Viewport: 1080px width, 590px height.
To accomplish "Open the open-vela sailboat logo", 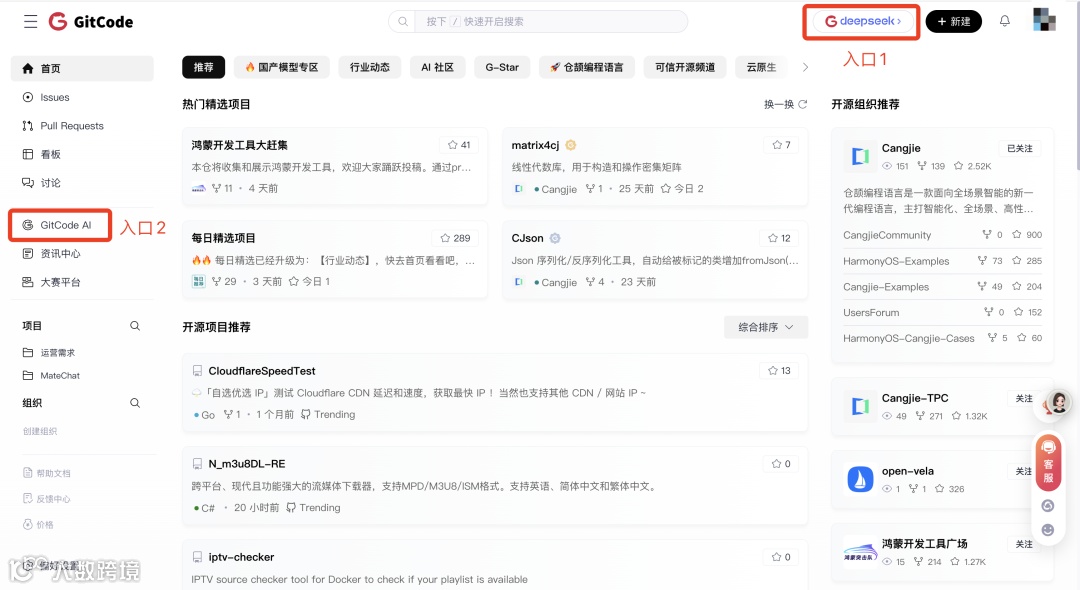I will (x=860, y=479).
